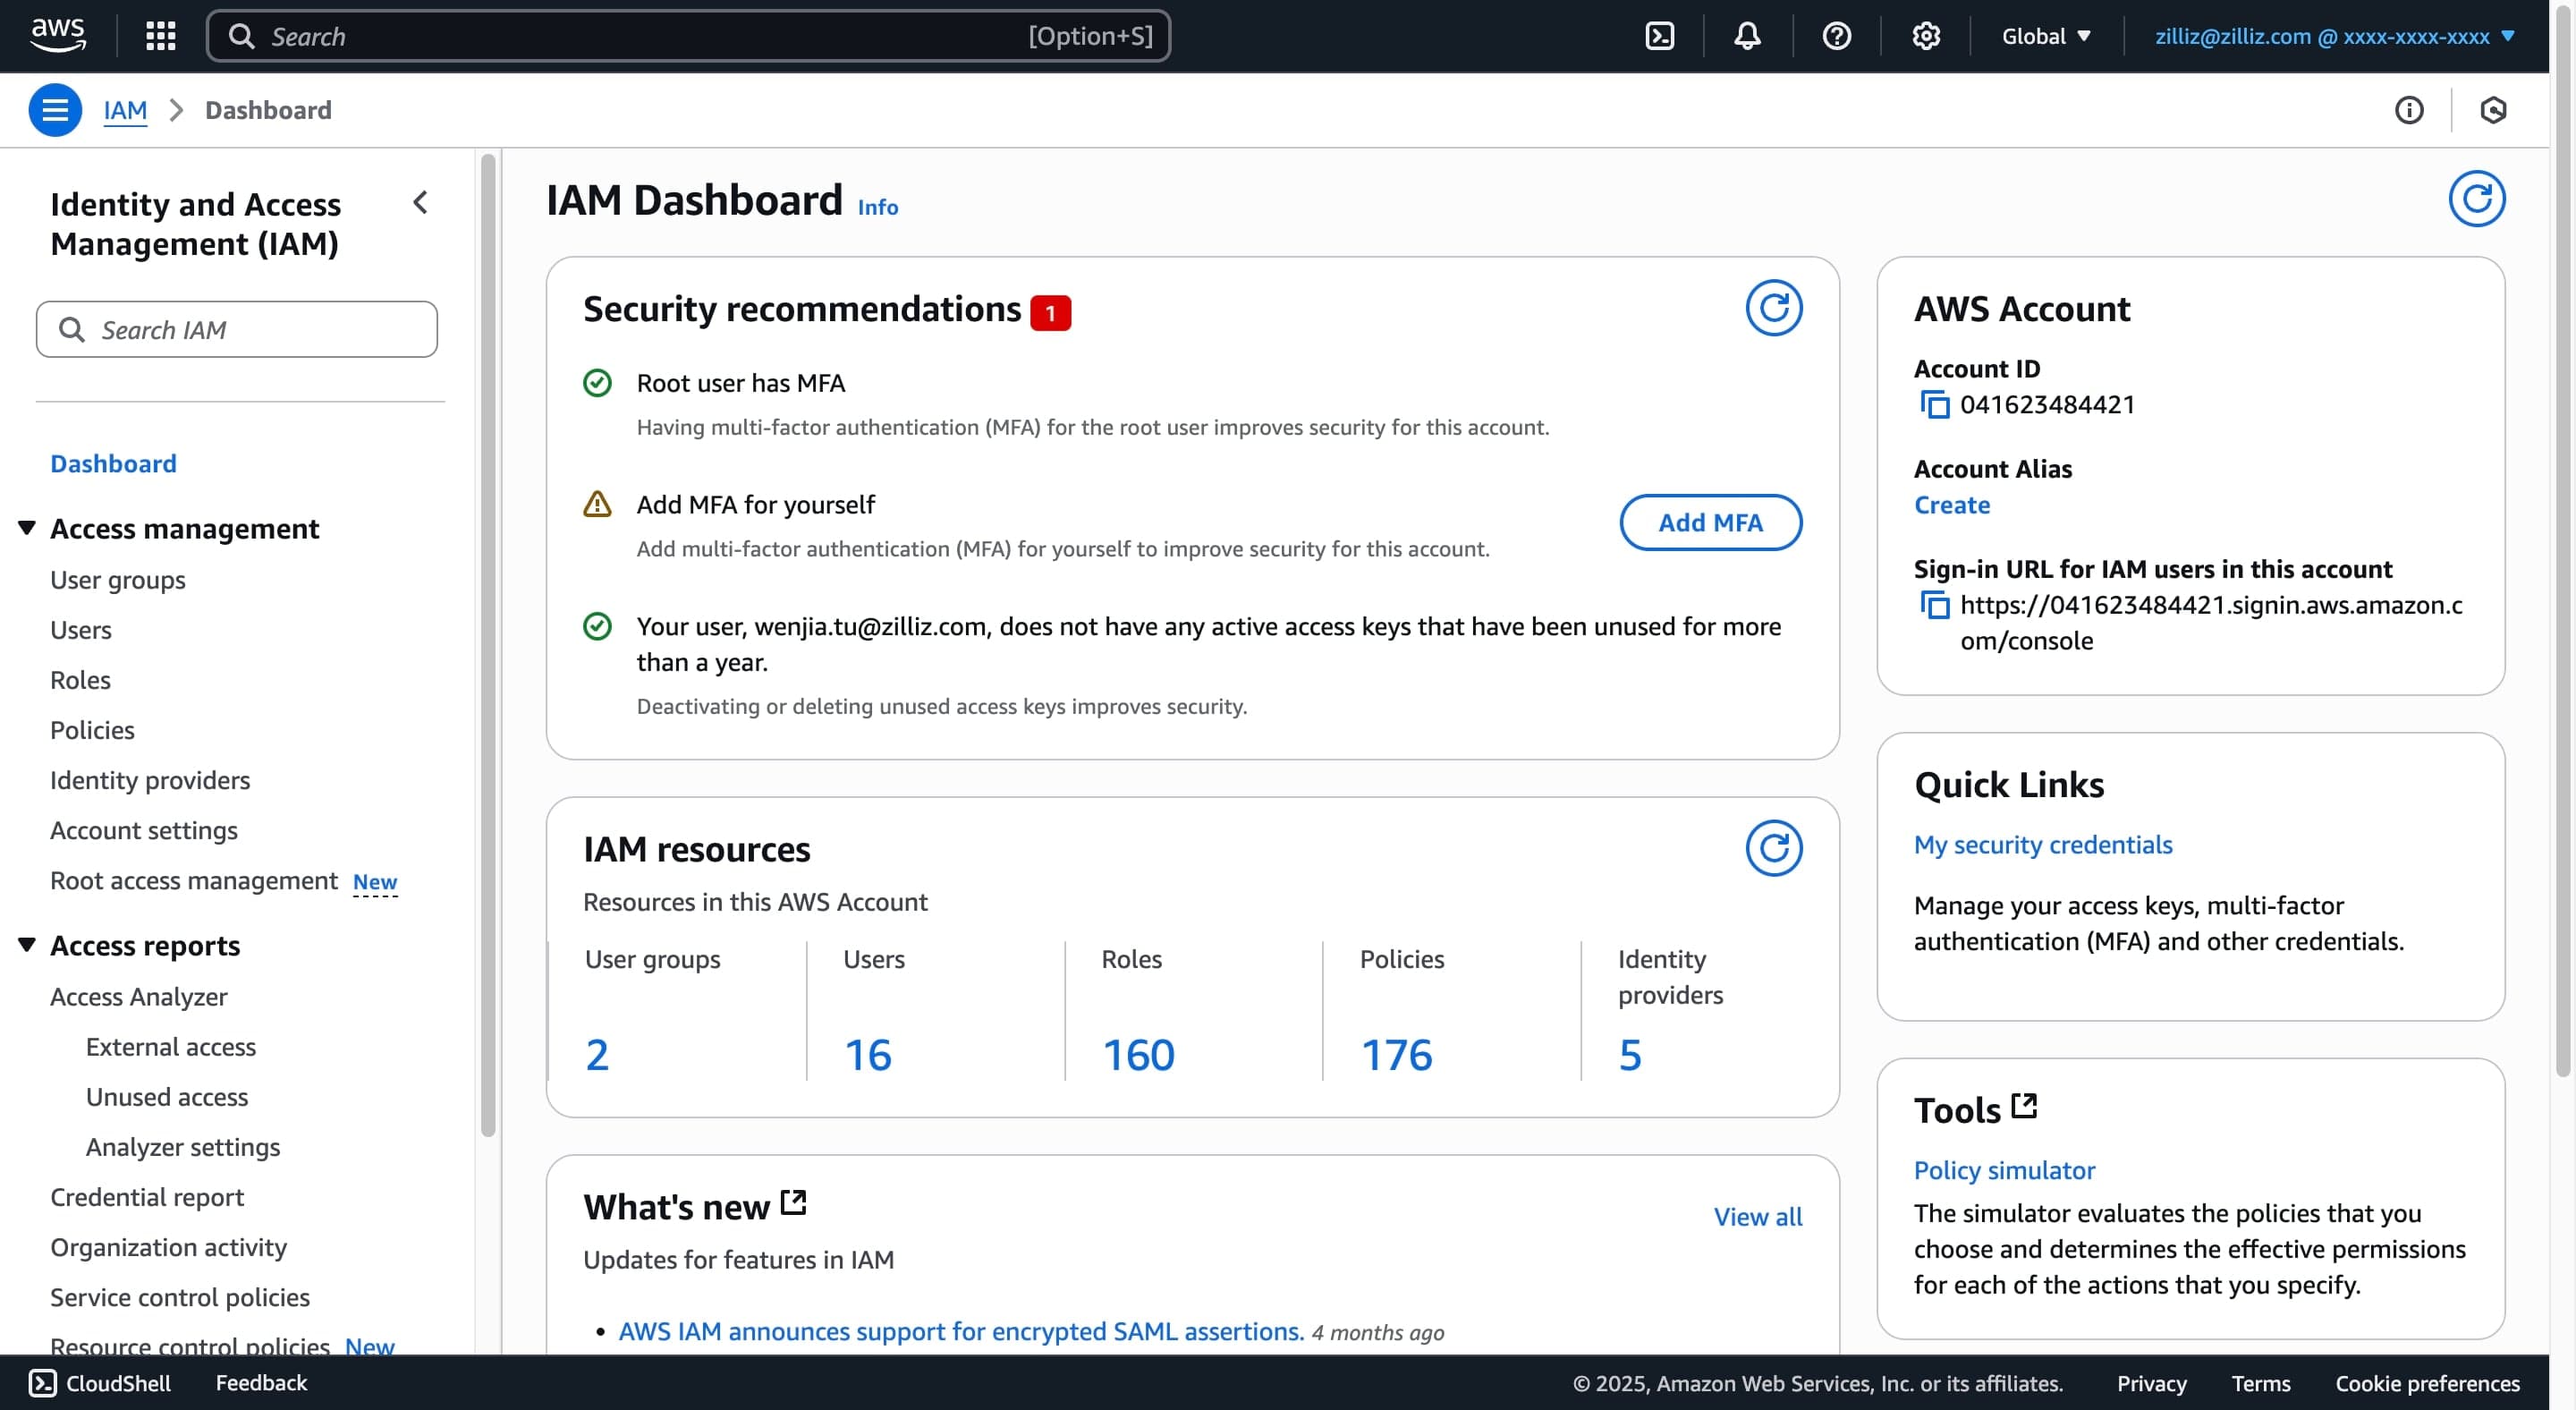Viewport: 2576px width, 1410px height.
Task: Open Access Analyzer in side navigation
Action: pyautogui.click(x=139, y=997)
